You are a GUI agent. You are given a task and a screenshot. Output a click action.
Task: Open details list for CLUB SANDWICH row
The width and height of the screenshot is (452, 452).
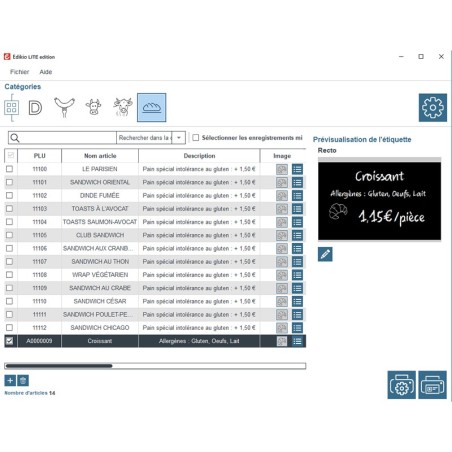(297, 235)
